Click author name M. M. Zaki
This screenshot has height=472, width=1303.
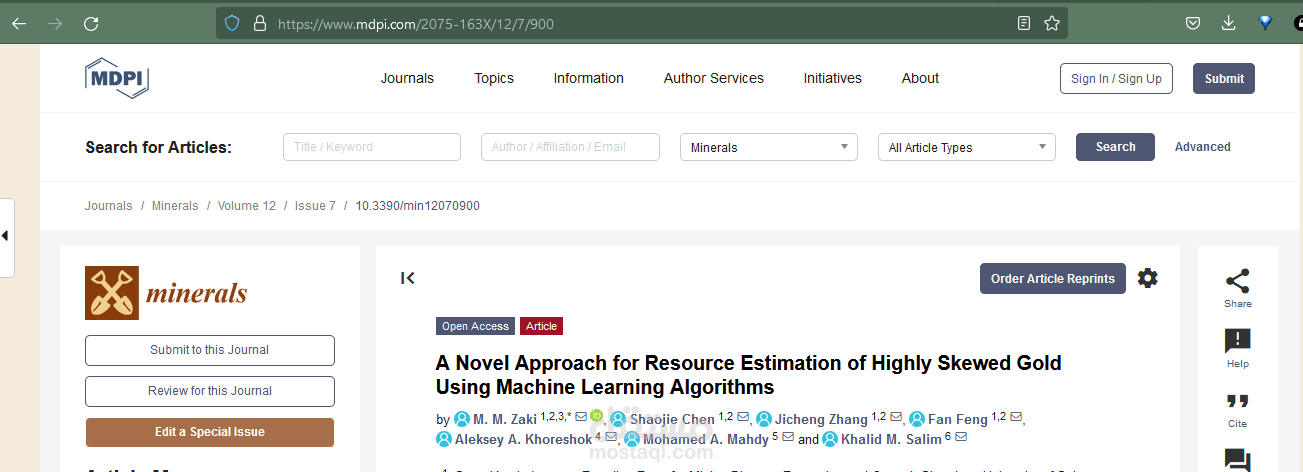click(x=505, y=419)
